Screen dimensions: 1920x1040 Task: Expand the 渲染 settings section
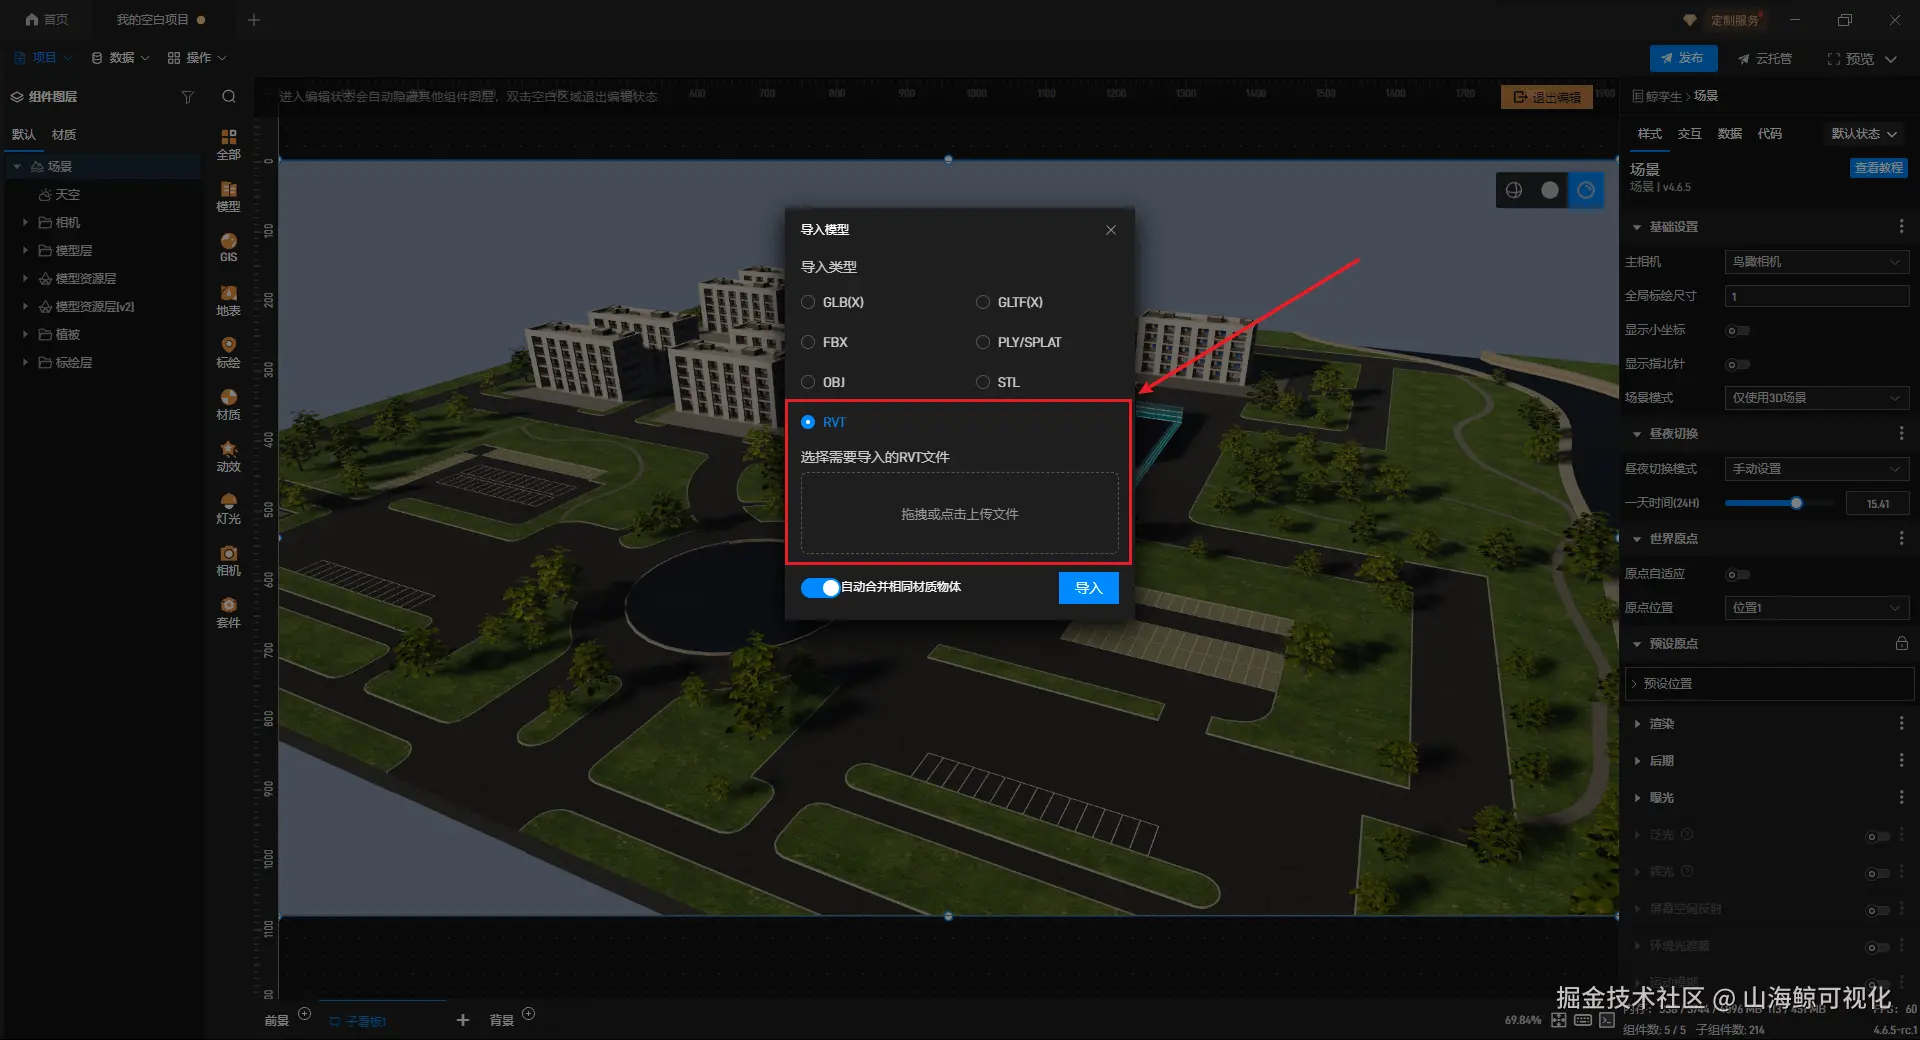tap(1637, 723)
